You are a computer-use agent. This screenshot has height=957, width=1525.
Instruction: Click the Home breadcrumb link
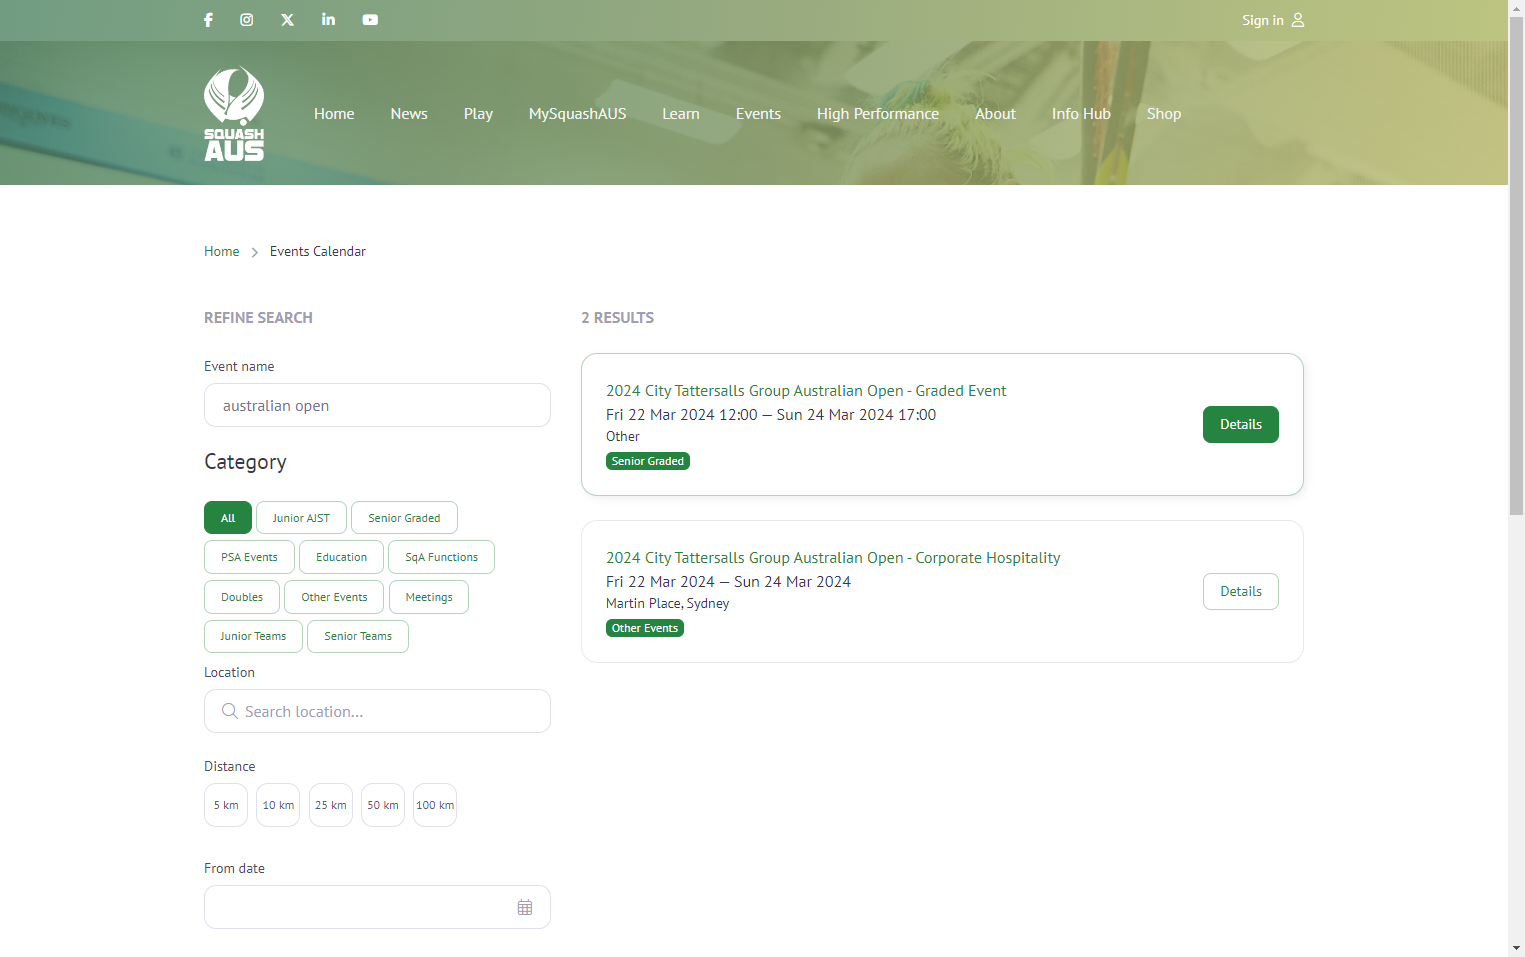tap(222, 251)
